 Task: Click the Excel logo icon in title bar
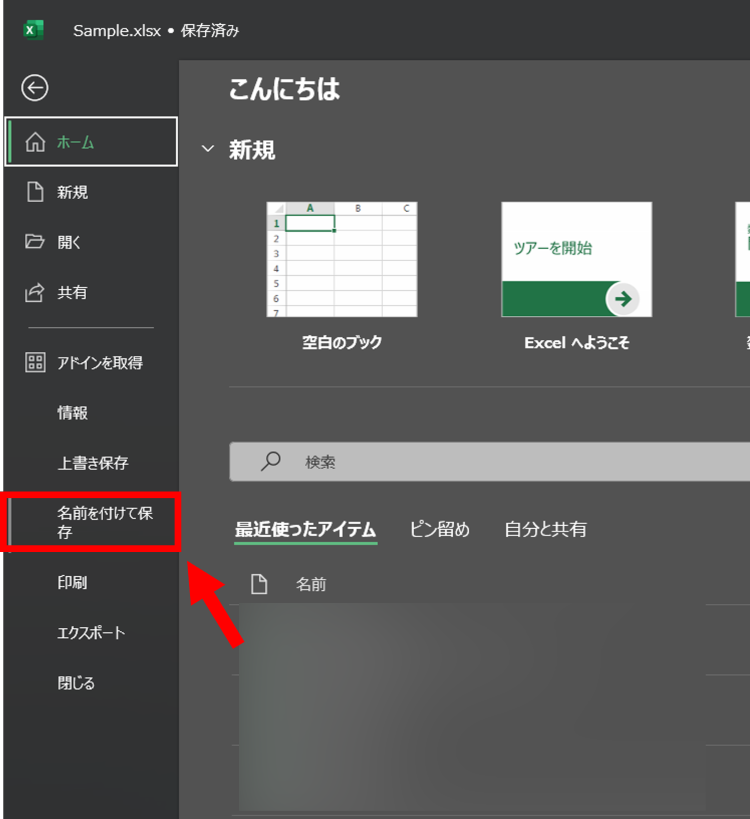(33, 30)
